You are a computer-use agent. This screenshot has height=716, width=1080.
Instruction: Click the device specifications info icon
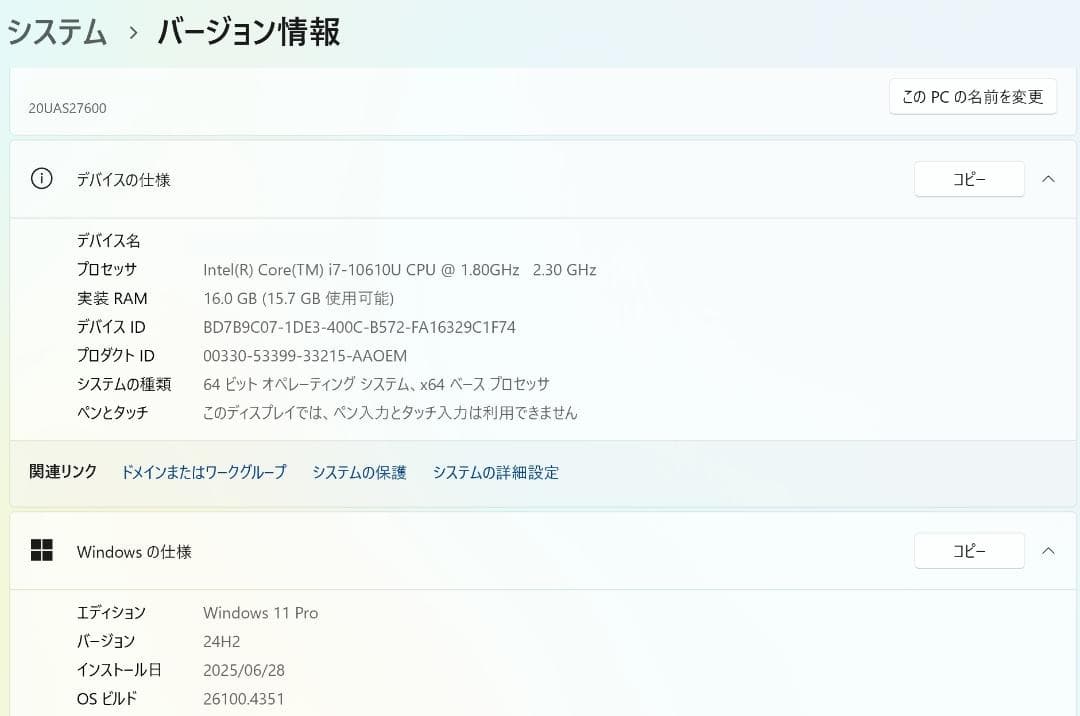point(40,178)
